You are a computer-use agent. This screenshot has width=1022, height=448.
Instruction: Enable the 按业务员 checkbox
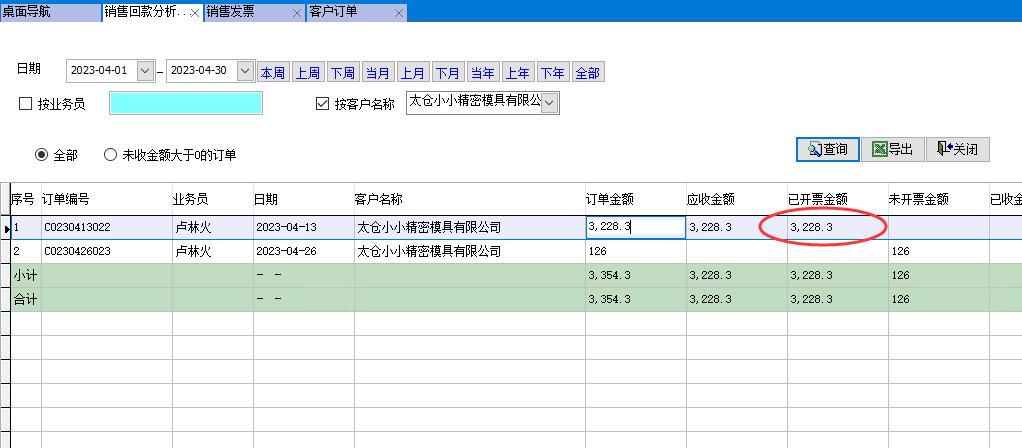pos(26,103)
